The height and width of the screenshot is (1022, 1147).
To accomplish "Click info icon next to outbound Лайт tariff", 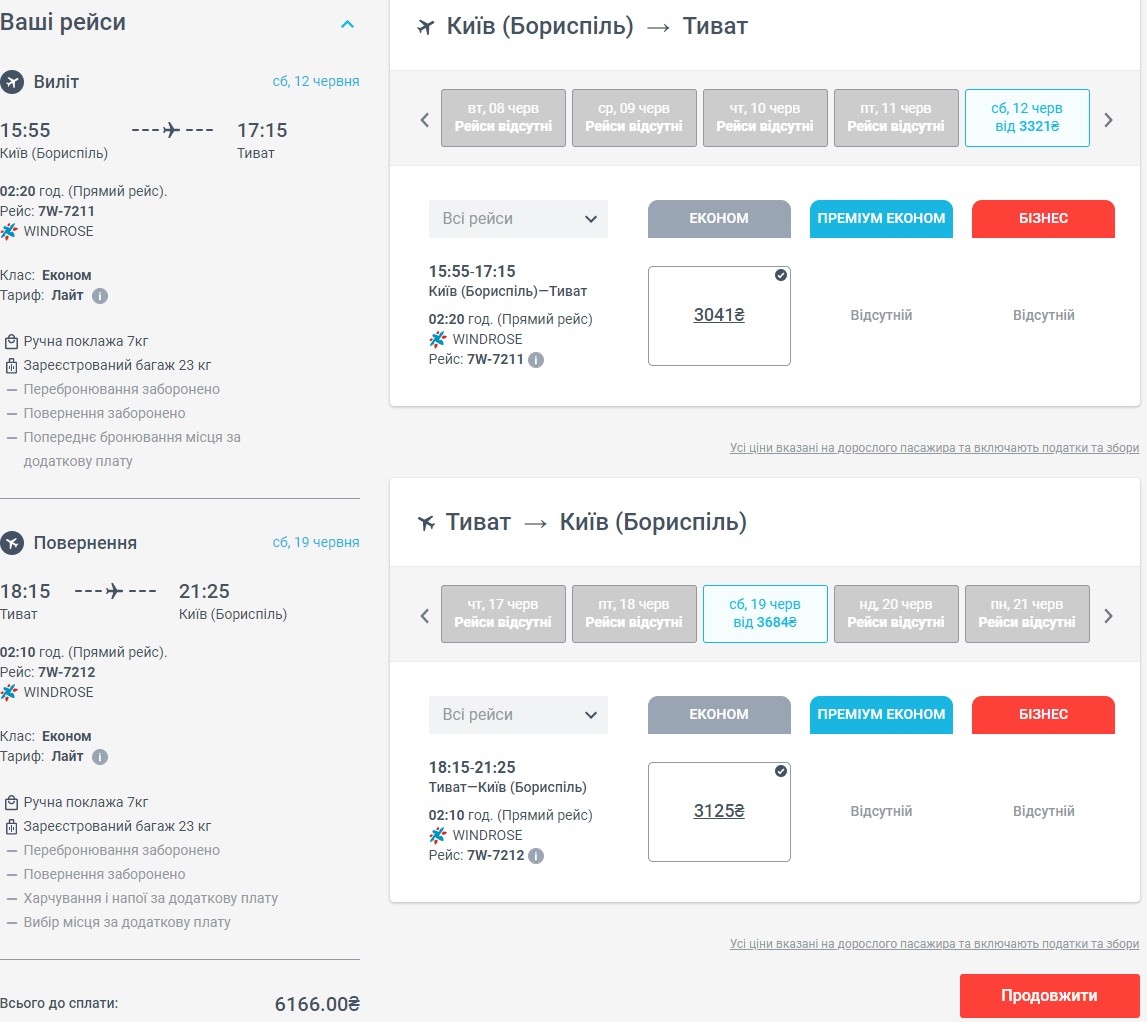I will 100,296.
